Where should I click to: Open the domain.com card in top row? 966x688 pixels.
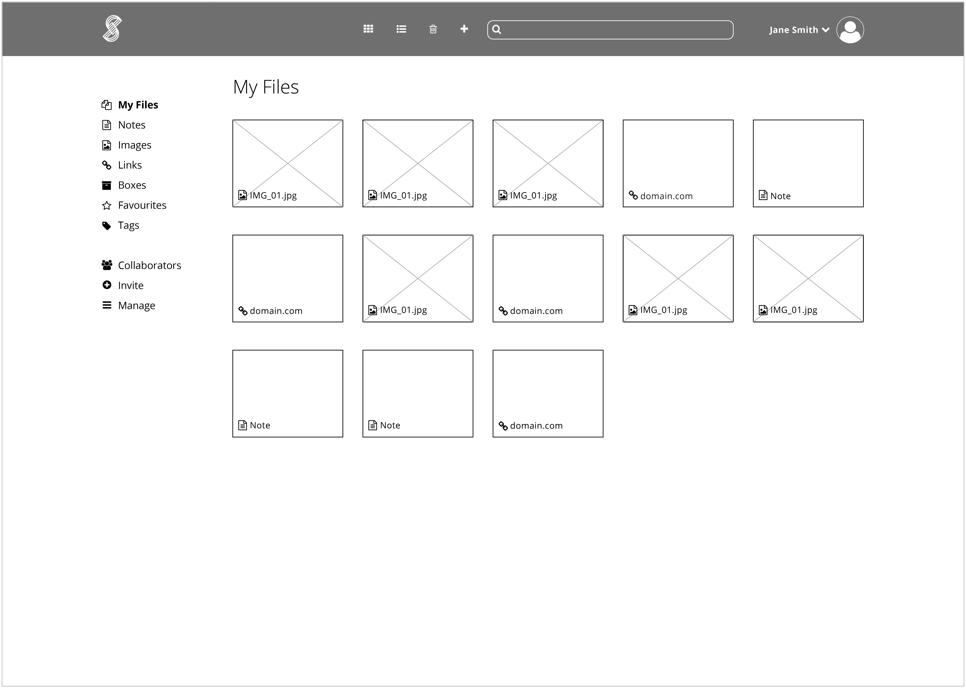pyautogui.click(x=678, y=163)
